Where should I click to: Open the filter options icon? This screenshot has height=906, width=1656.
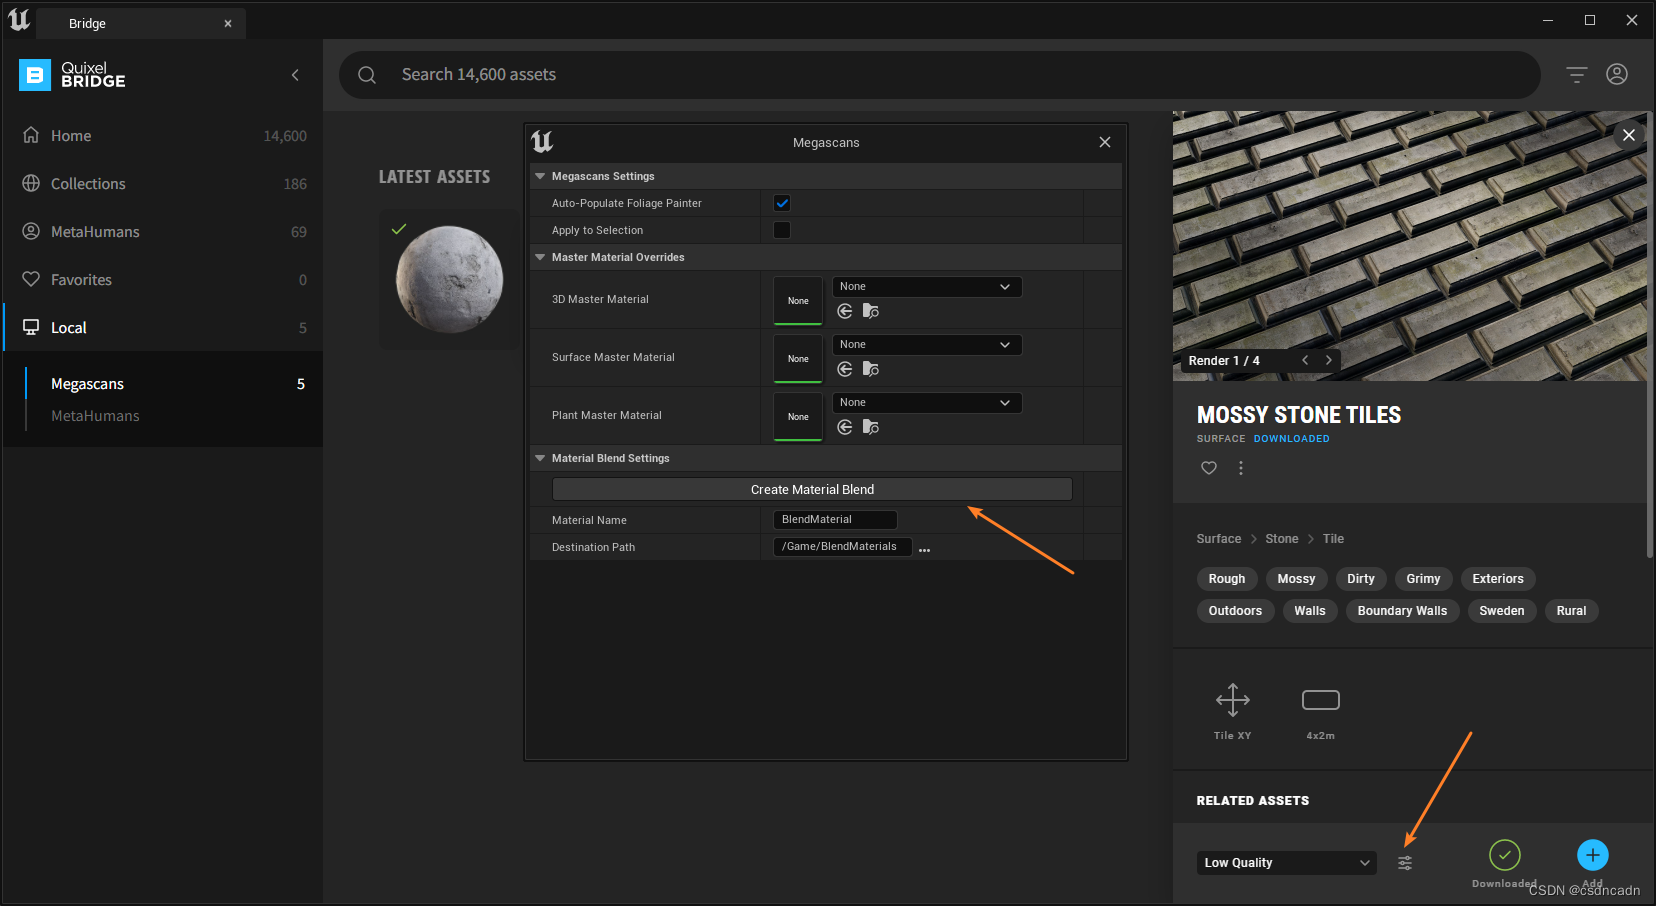coord(1577,75)
